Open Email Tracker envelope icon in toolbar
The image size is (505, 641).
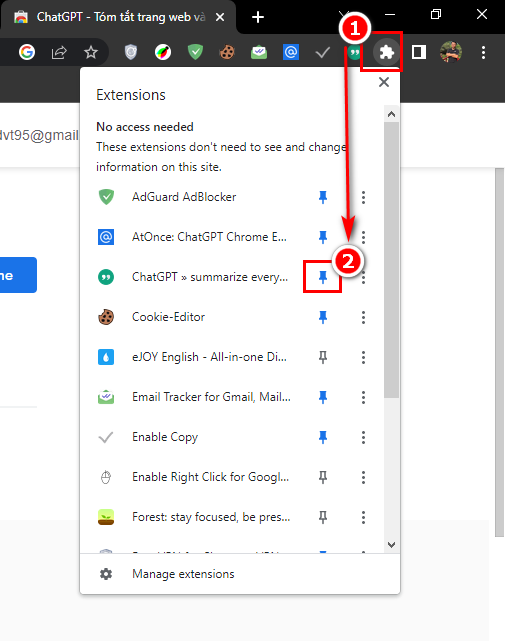pos(259,52)
